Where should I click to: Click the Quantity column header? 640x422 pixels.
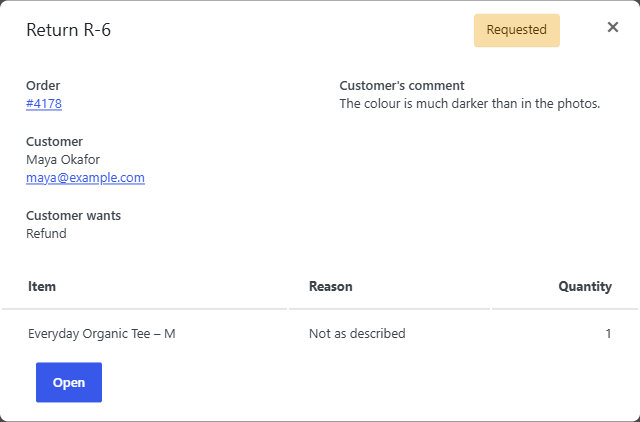pyautogui.click(x=585, y=287)
